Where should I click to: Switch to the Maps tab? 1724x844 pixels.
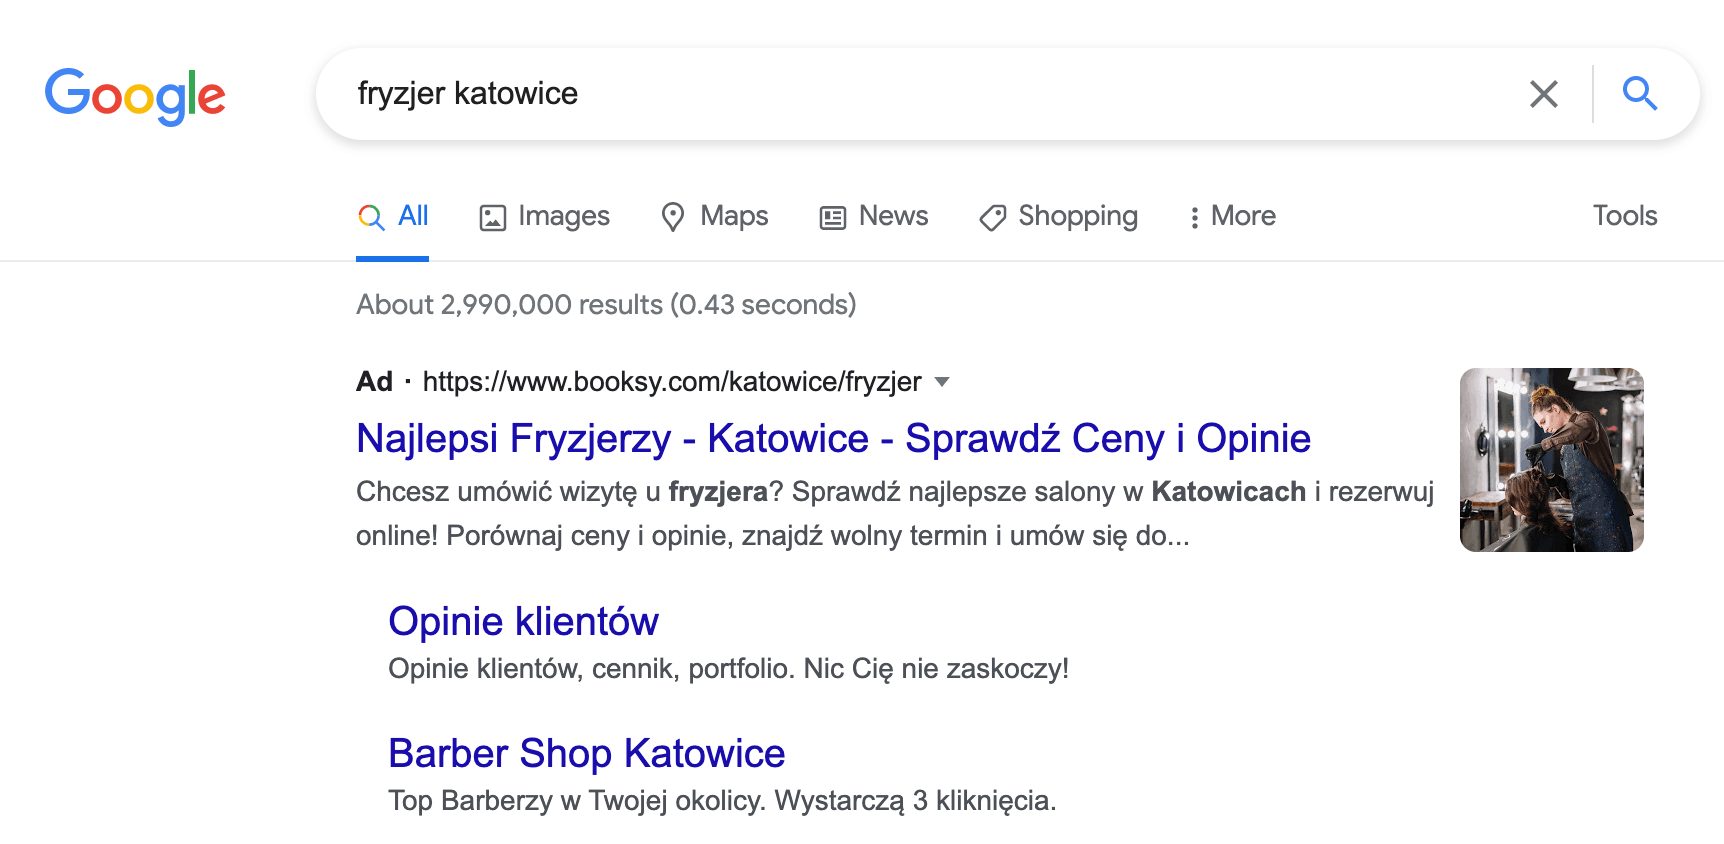click(735, 216)
